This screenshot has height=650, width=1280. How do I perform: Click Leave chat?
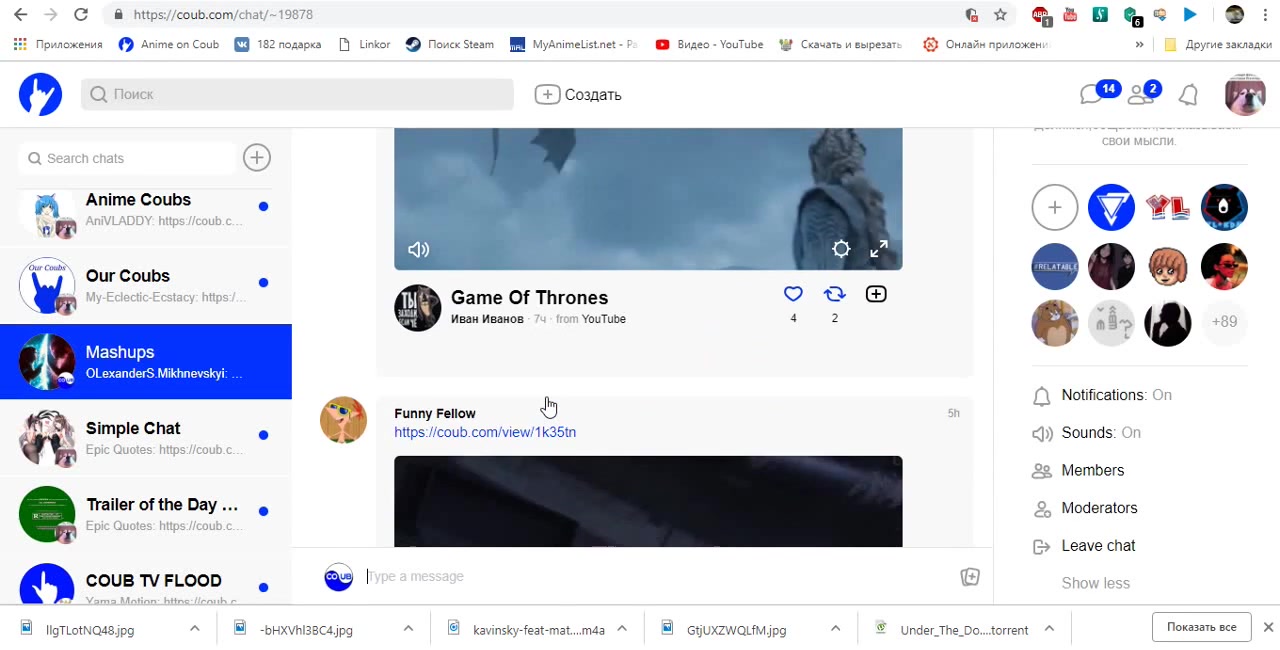1098,546
